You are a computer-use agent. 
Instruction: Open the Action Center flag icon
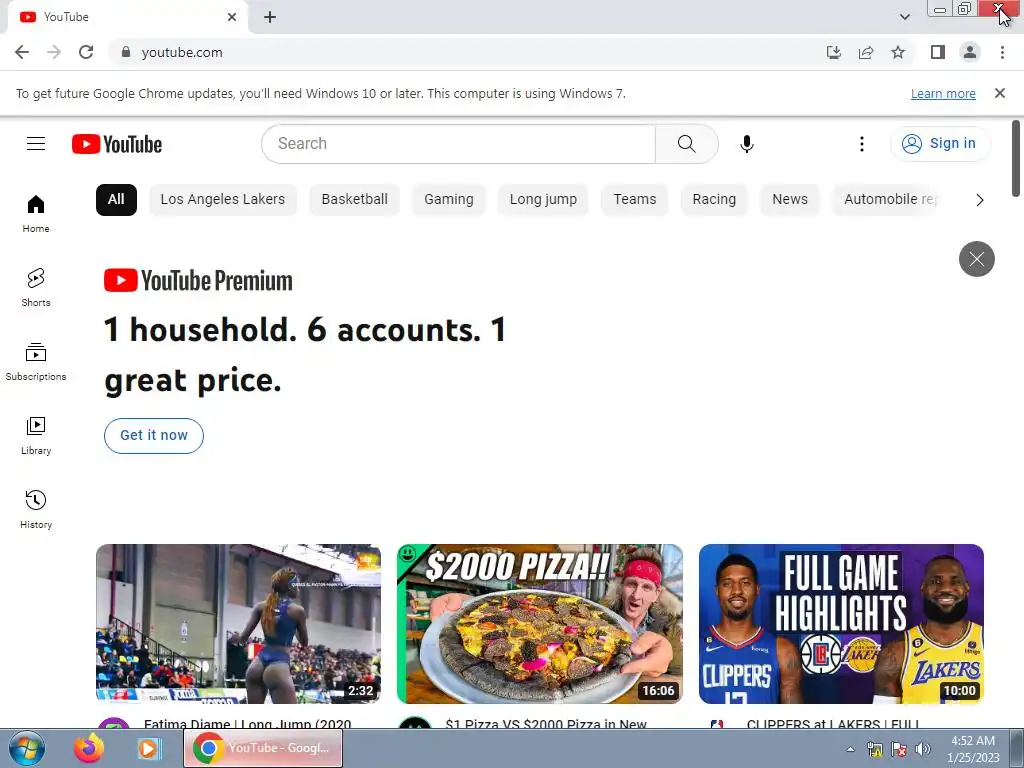point(899,749)
